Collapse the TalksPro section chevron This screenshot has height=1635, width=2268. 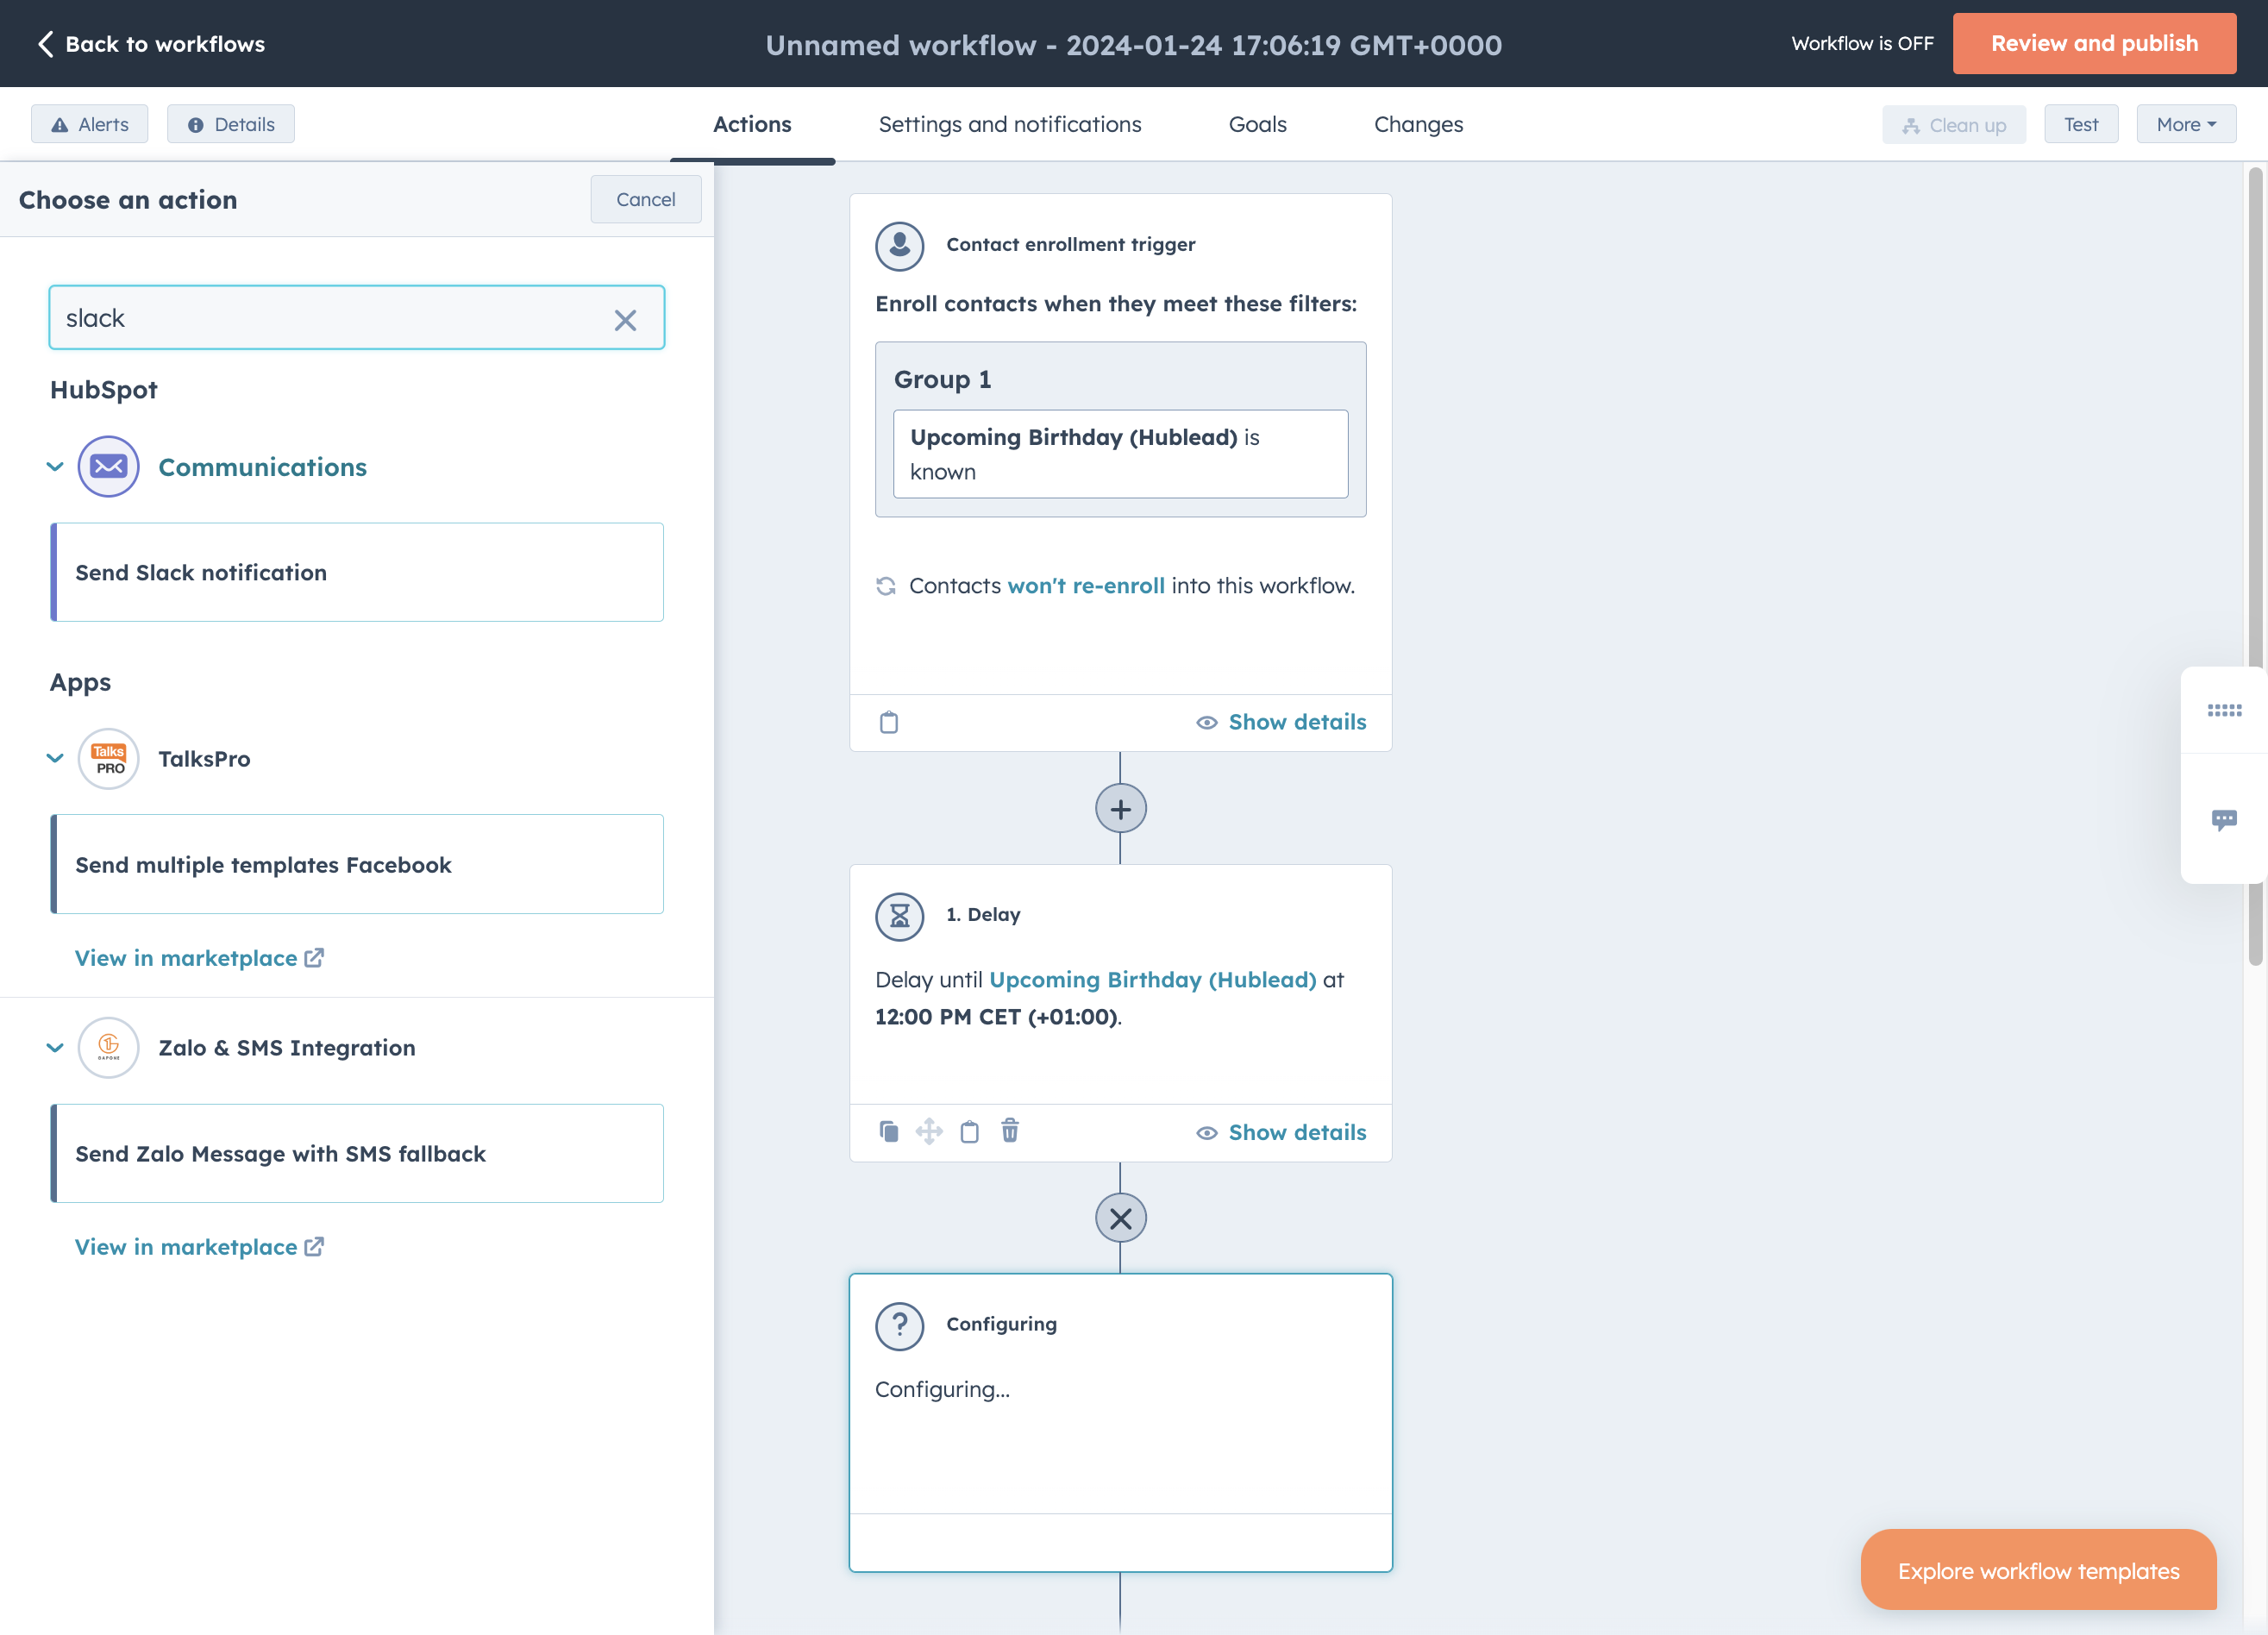(55, 758)
